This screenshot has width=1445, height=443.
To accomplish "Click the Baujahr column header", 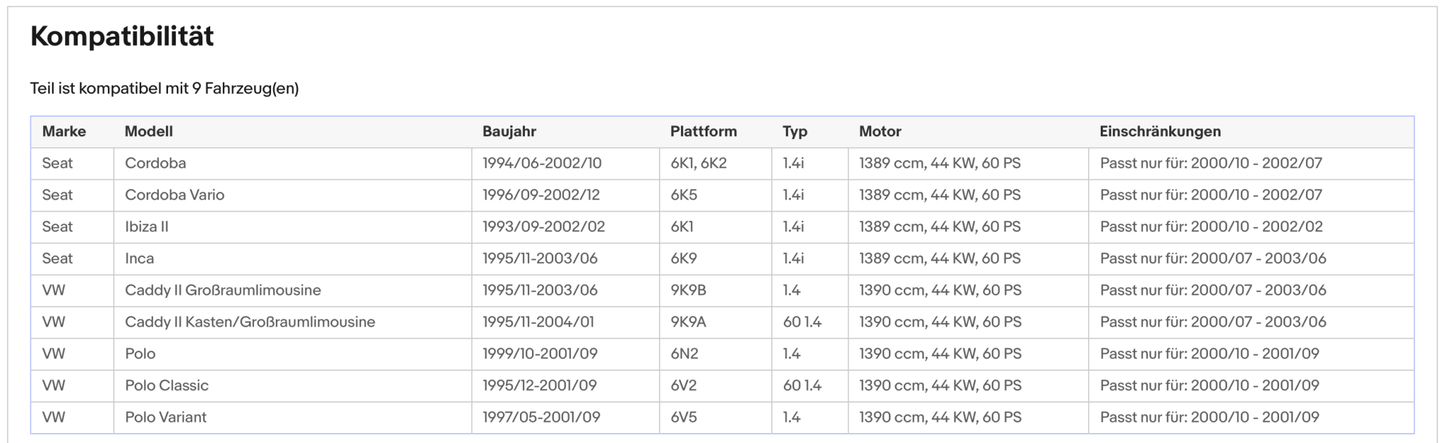I will pyautogui.click(x=509, y=132).
